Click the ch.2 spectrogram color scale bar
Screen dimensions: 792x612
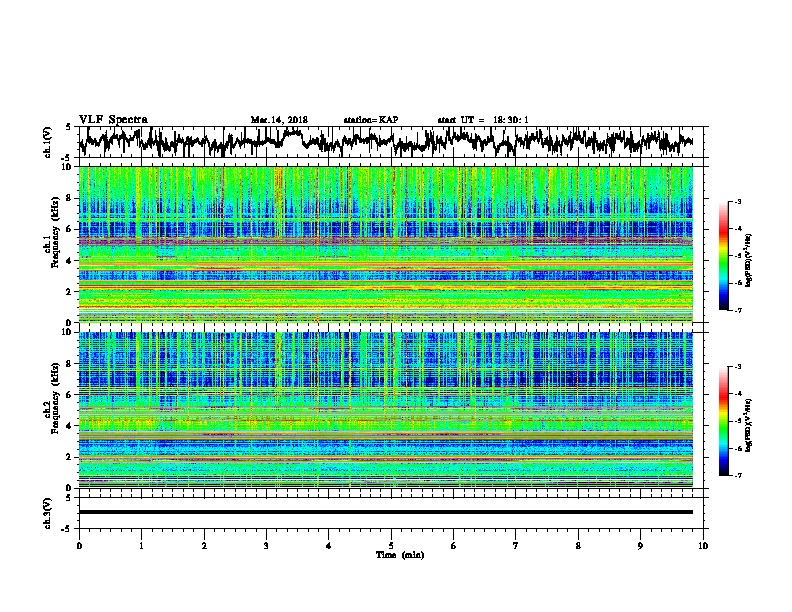pyautogui.click(x=724, y=421)
